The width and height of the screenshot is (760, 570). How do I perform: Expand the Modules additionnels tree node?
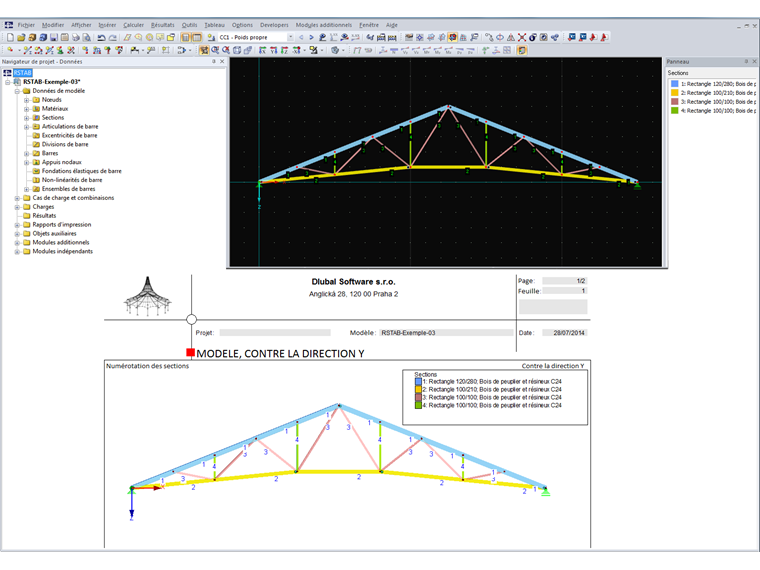17,243
